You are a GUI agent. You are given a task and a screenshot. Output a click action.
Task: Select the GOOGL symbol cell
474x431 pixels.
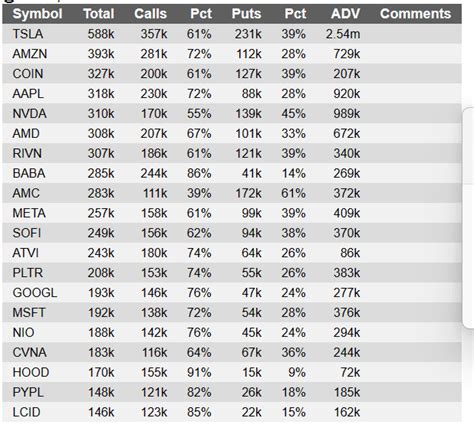coord(35,293)
